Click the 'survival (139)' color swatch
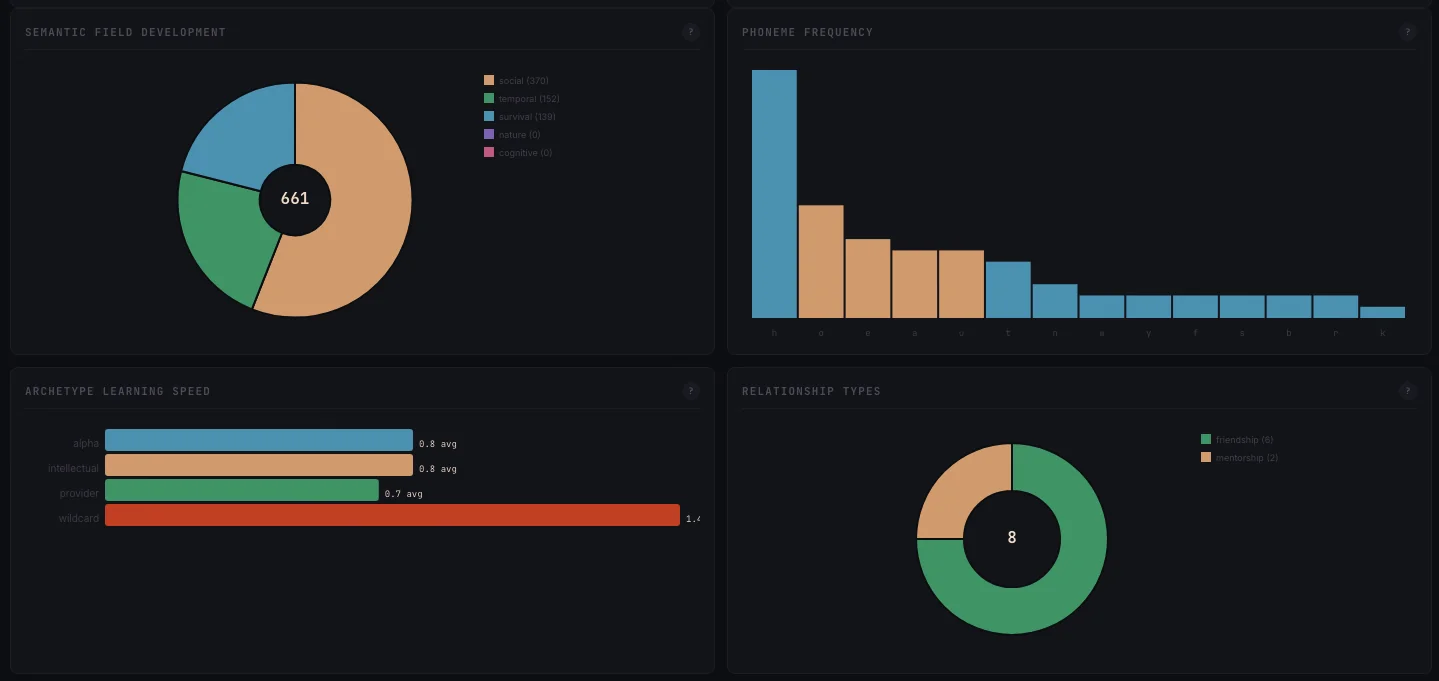The image size is (1439, 681). (488, 116)
